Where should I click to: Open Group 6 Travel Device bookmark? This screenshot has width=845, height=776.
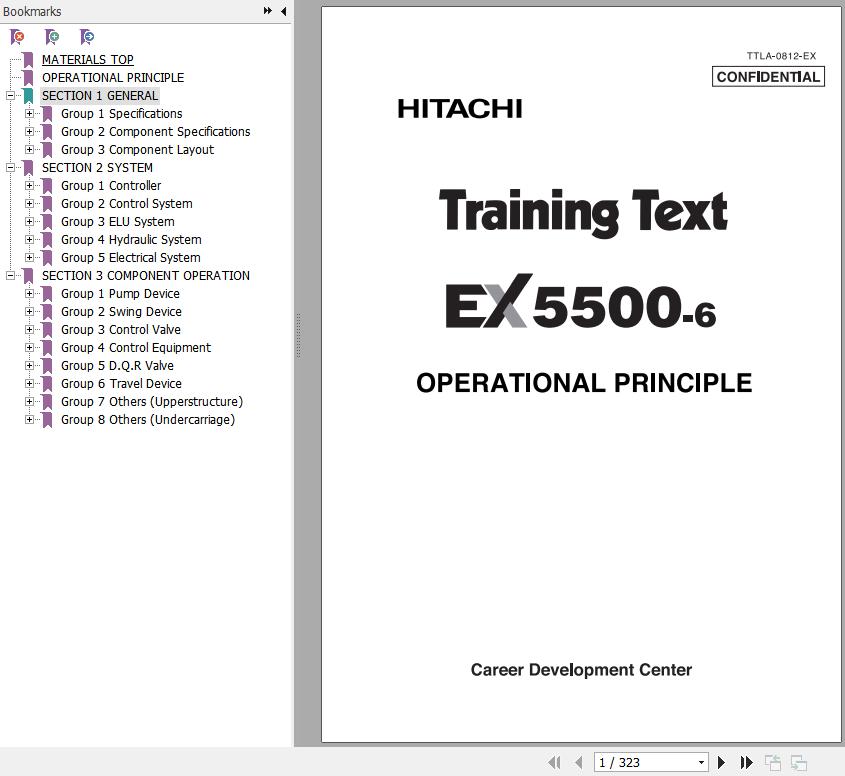tap(121, 384)
